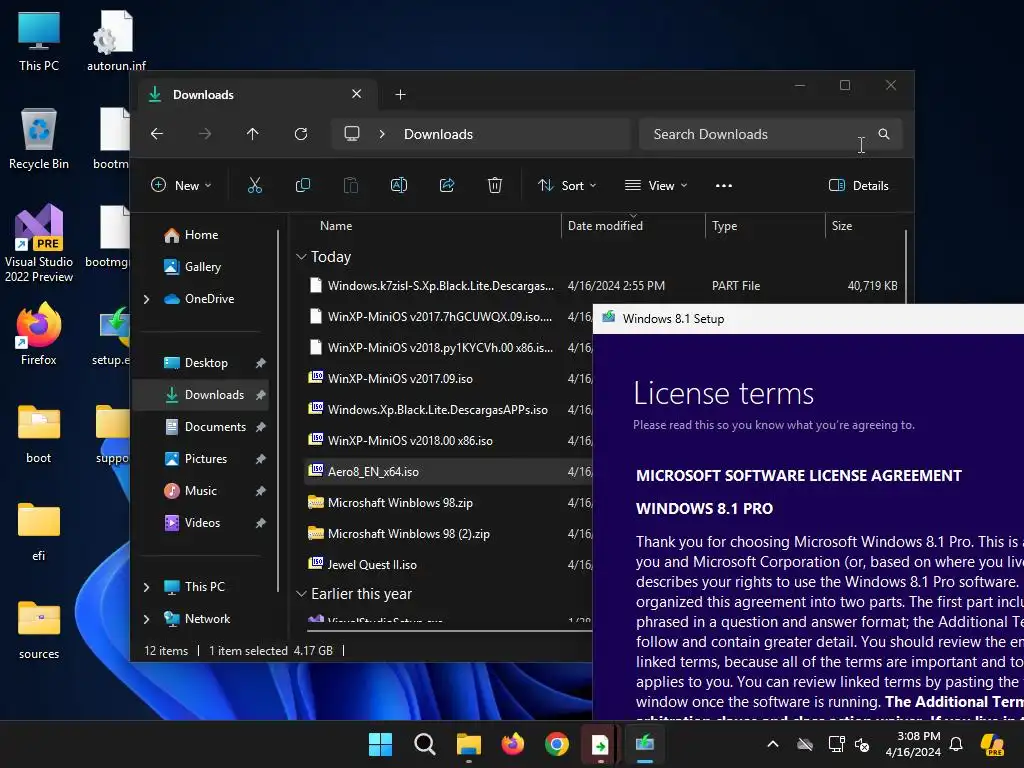This screenshot has width=1024, height=768.
Task: Switch to Windows Setup taskbar icon
Action: pyautogui.click(x=645, y=744)
